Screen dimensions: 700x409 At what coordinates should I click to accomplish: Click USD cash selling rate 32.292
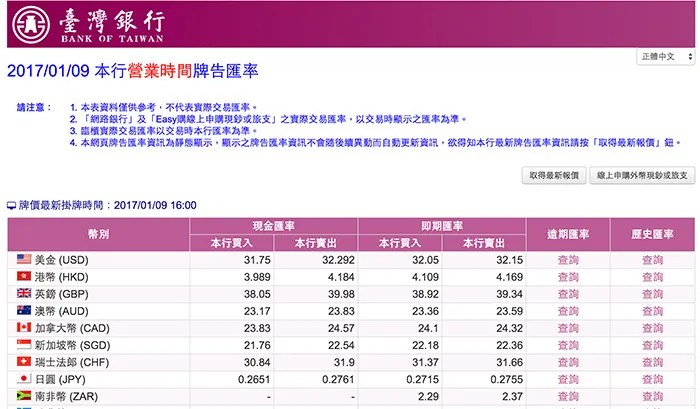coord(338,260)
